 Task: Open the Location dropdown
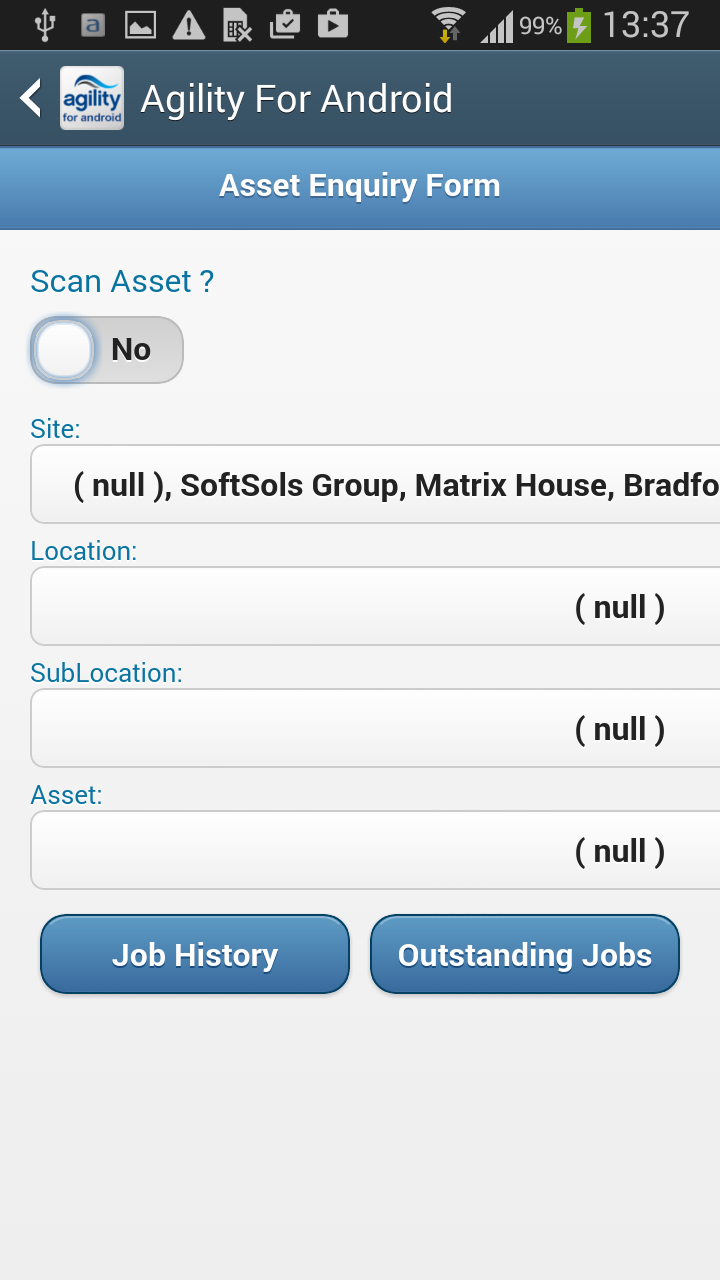[376, 607]
